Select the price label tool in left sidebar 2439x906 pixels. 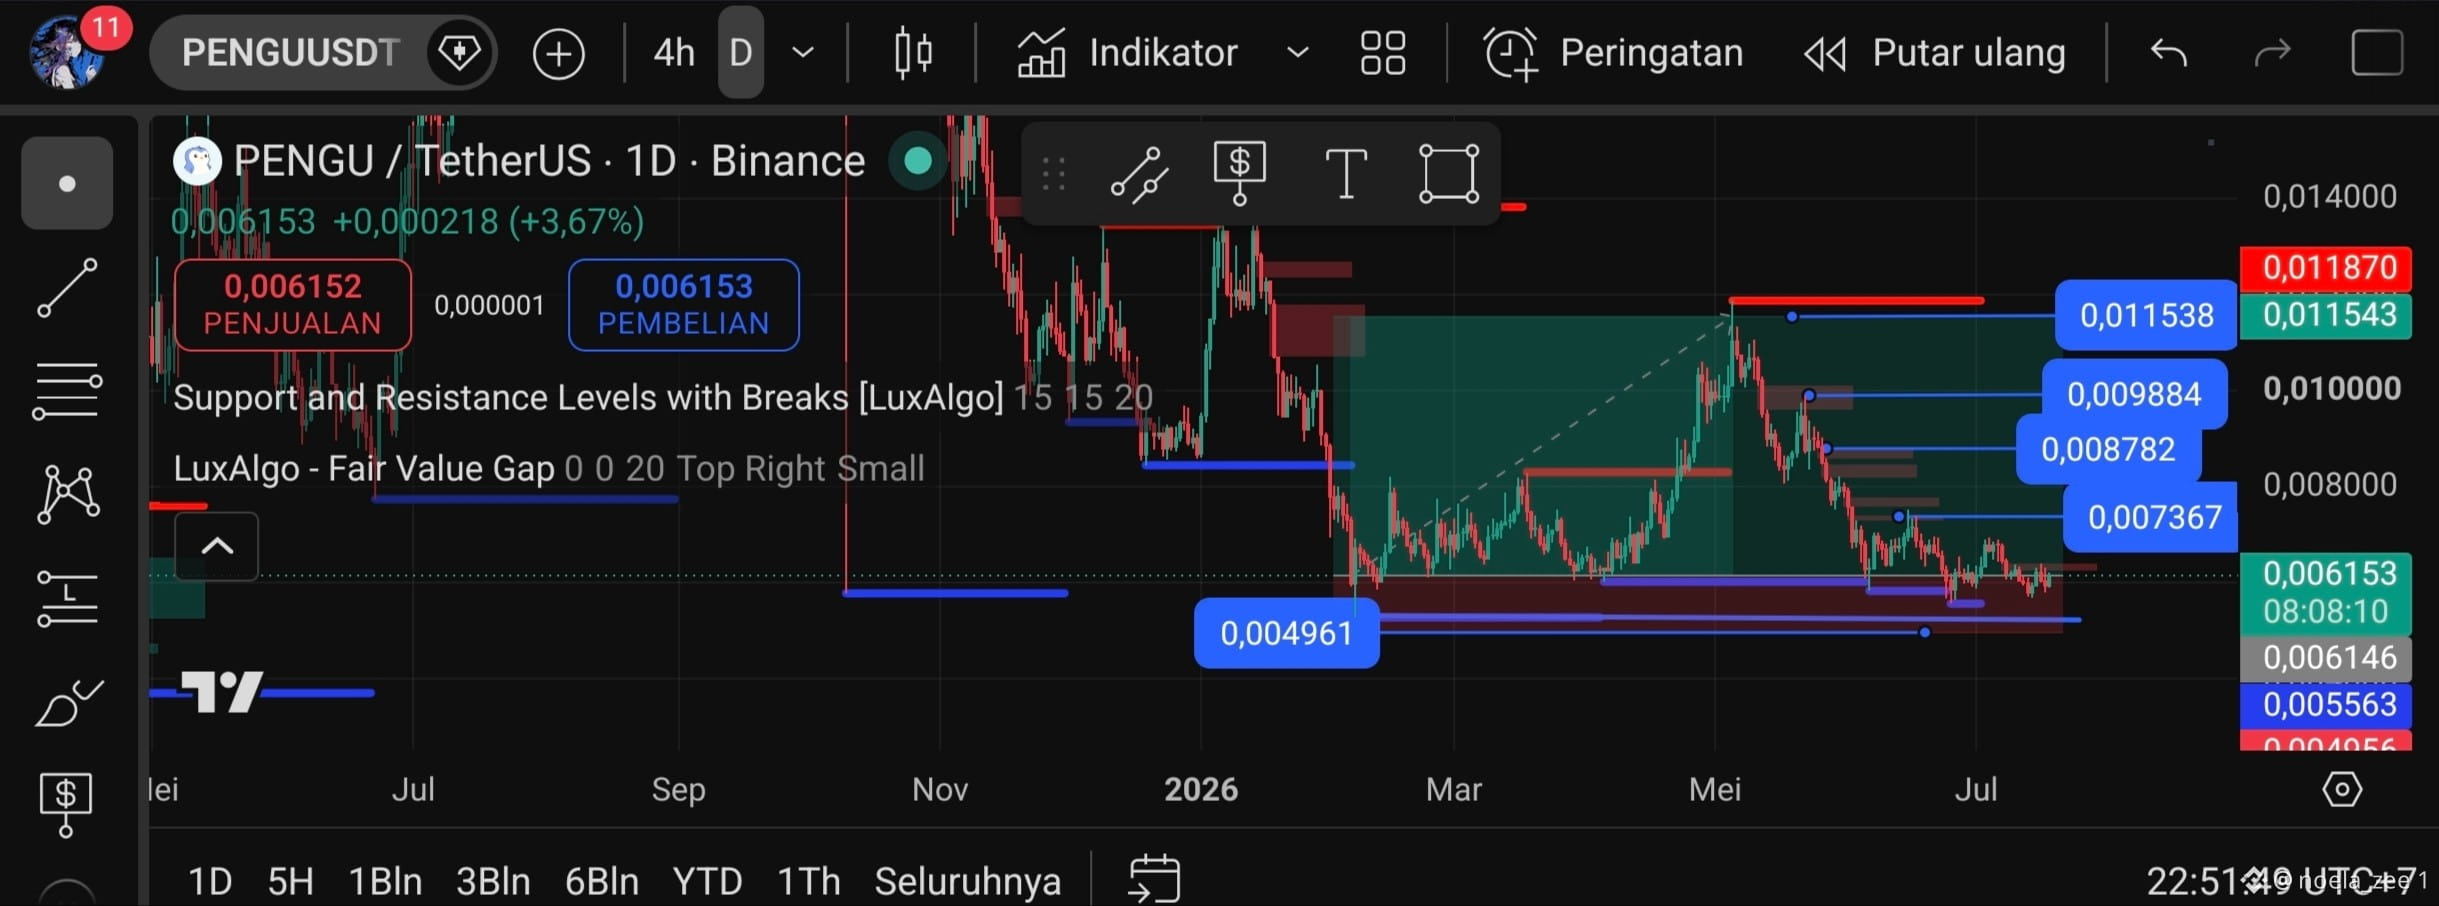point(66,805)
